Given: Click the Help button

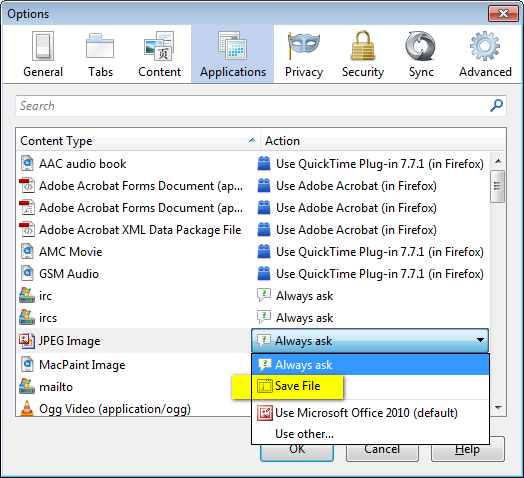Looking at the screenshot, I should coord(468,449).
